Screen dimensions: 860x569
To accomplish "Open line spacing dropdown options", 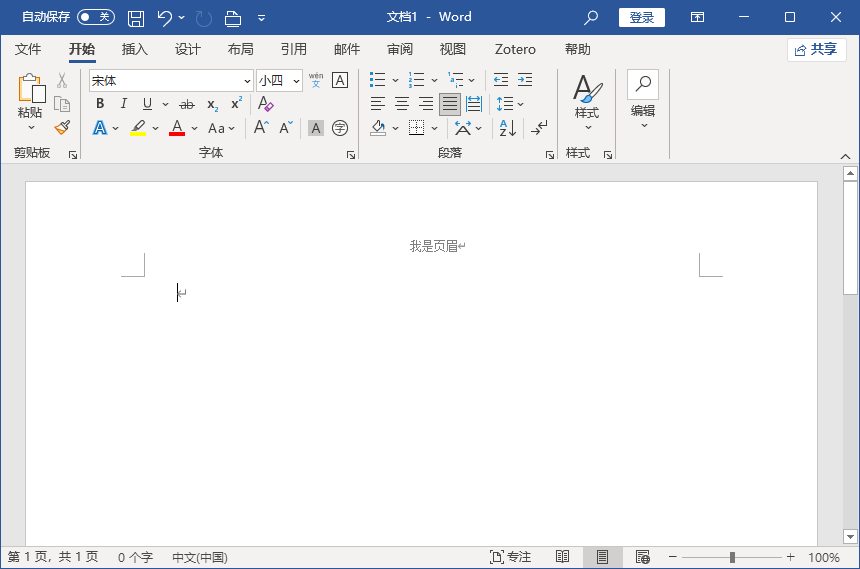I will [x=520, y=104].
